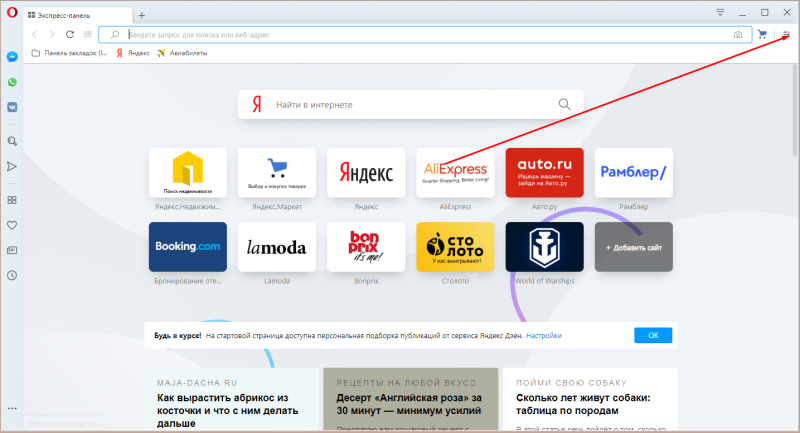Open history via the clock sidebar icon
This screenshot has height=433, width=800.
click(x=12, y=275)
